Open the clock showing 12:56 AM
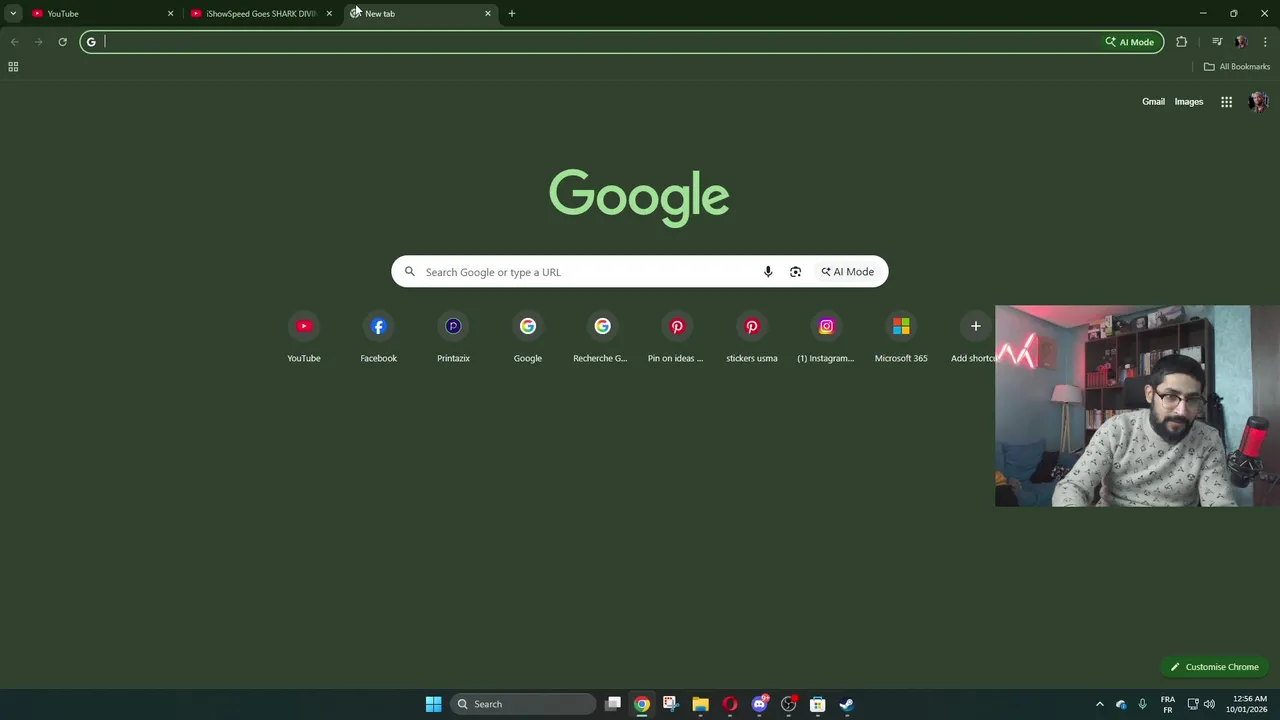Viewport: 1280px width, 720px height. click(1249, 704)
